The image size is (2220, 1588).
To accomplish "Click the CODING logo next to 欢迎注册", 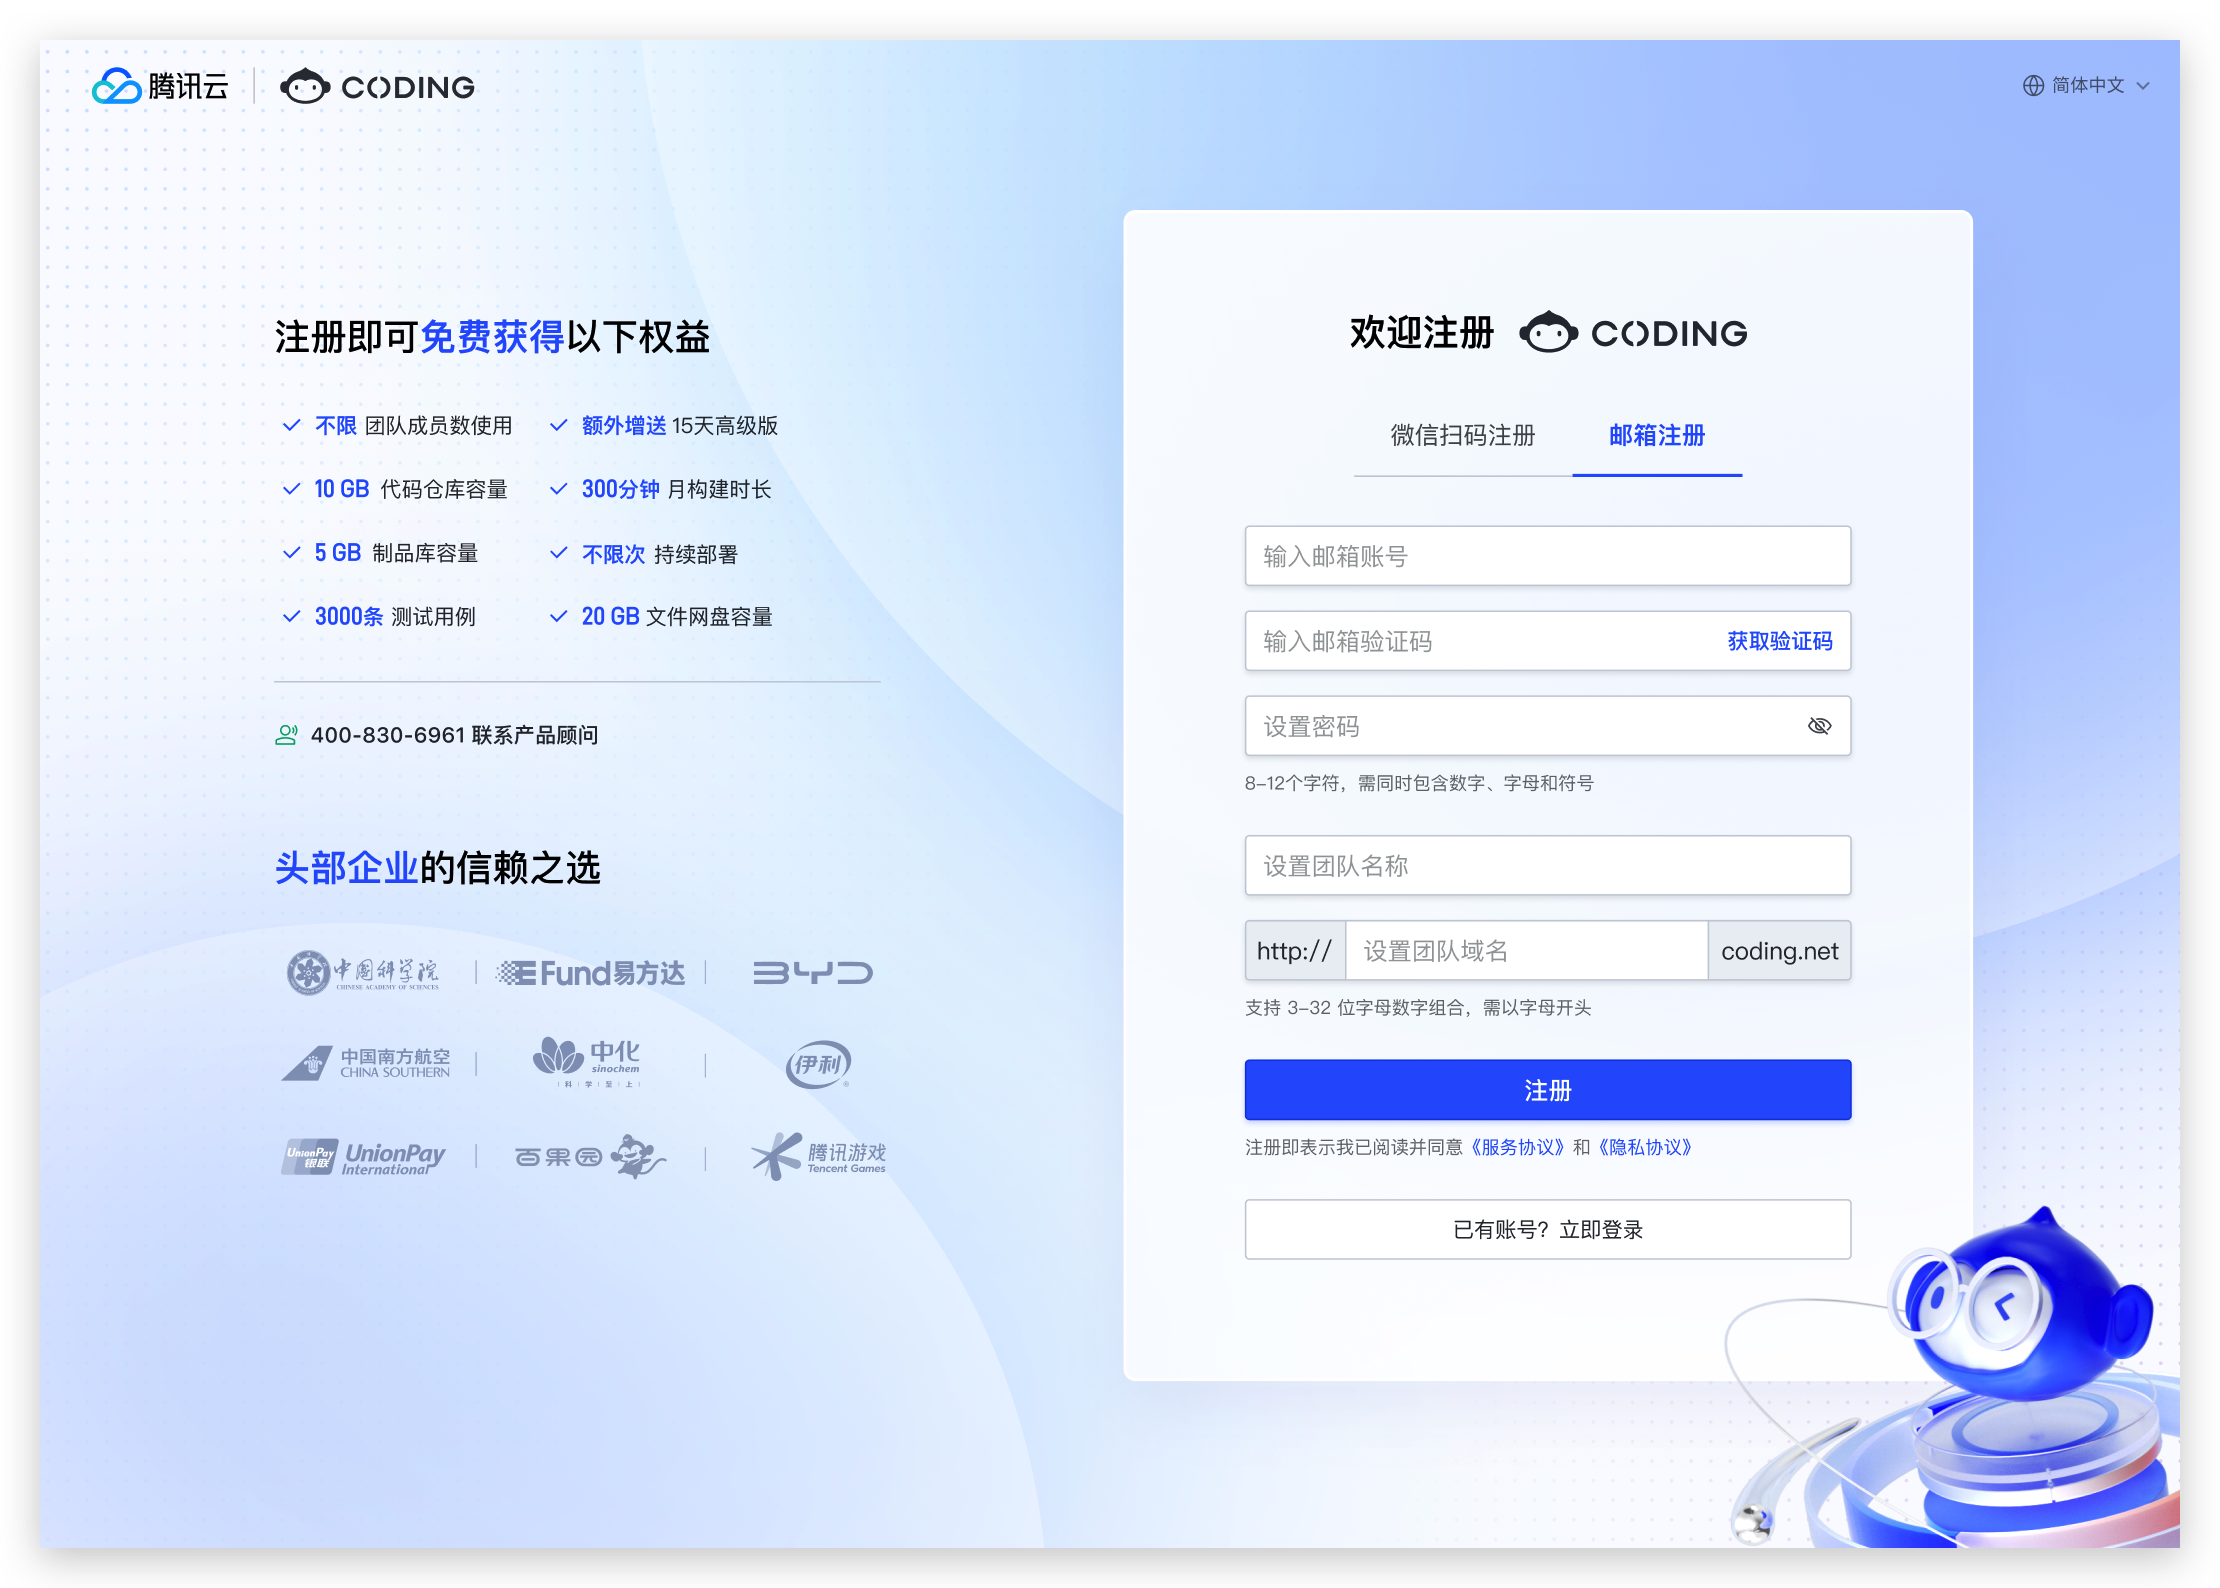I will pyautogui.click(x=1632, y=332).
